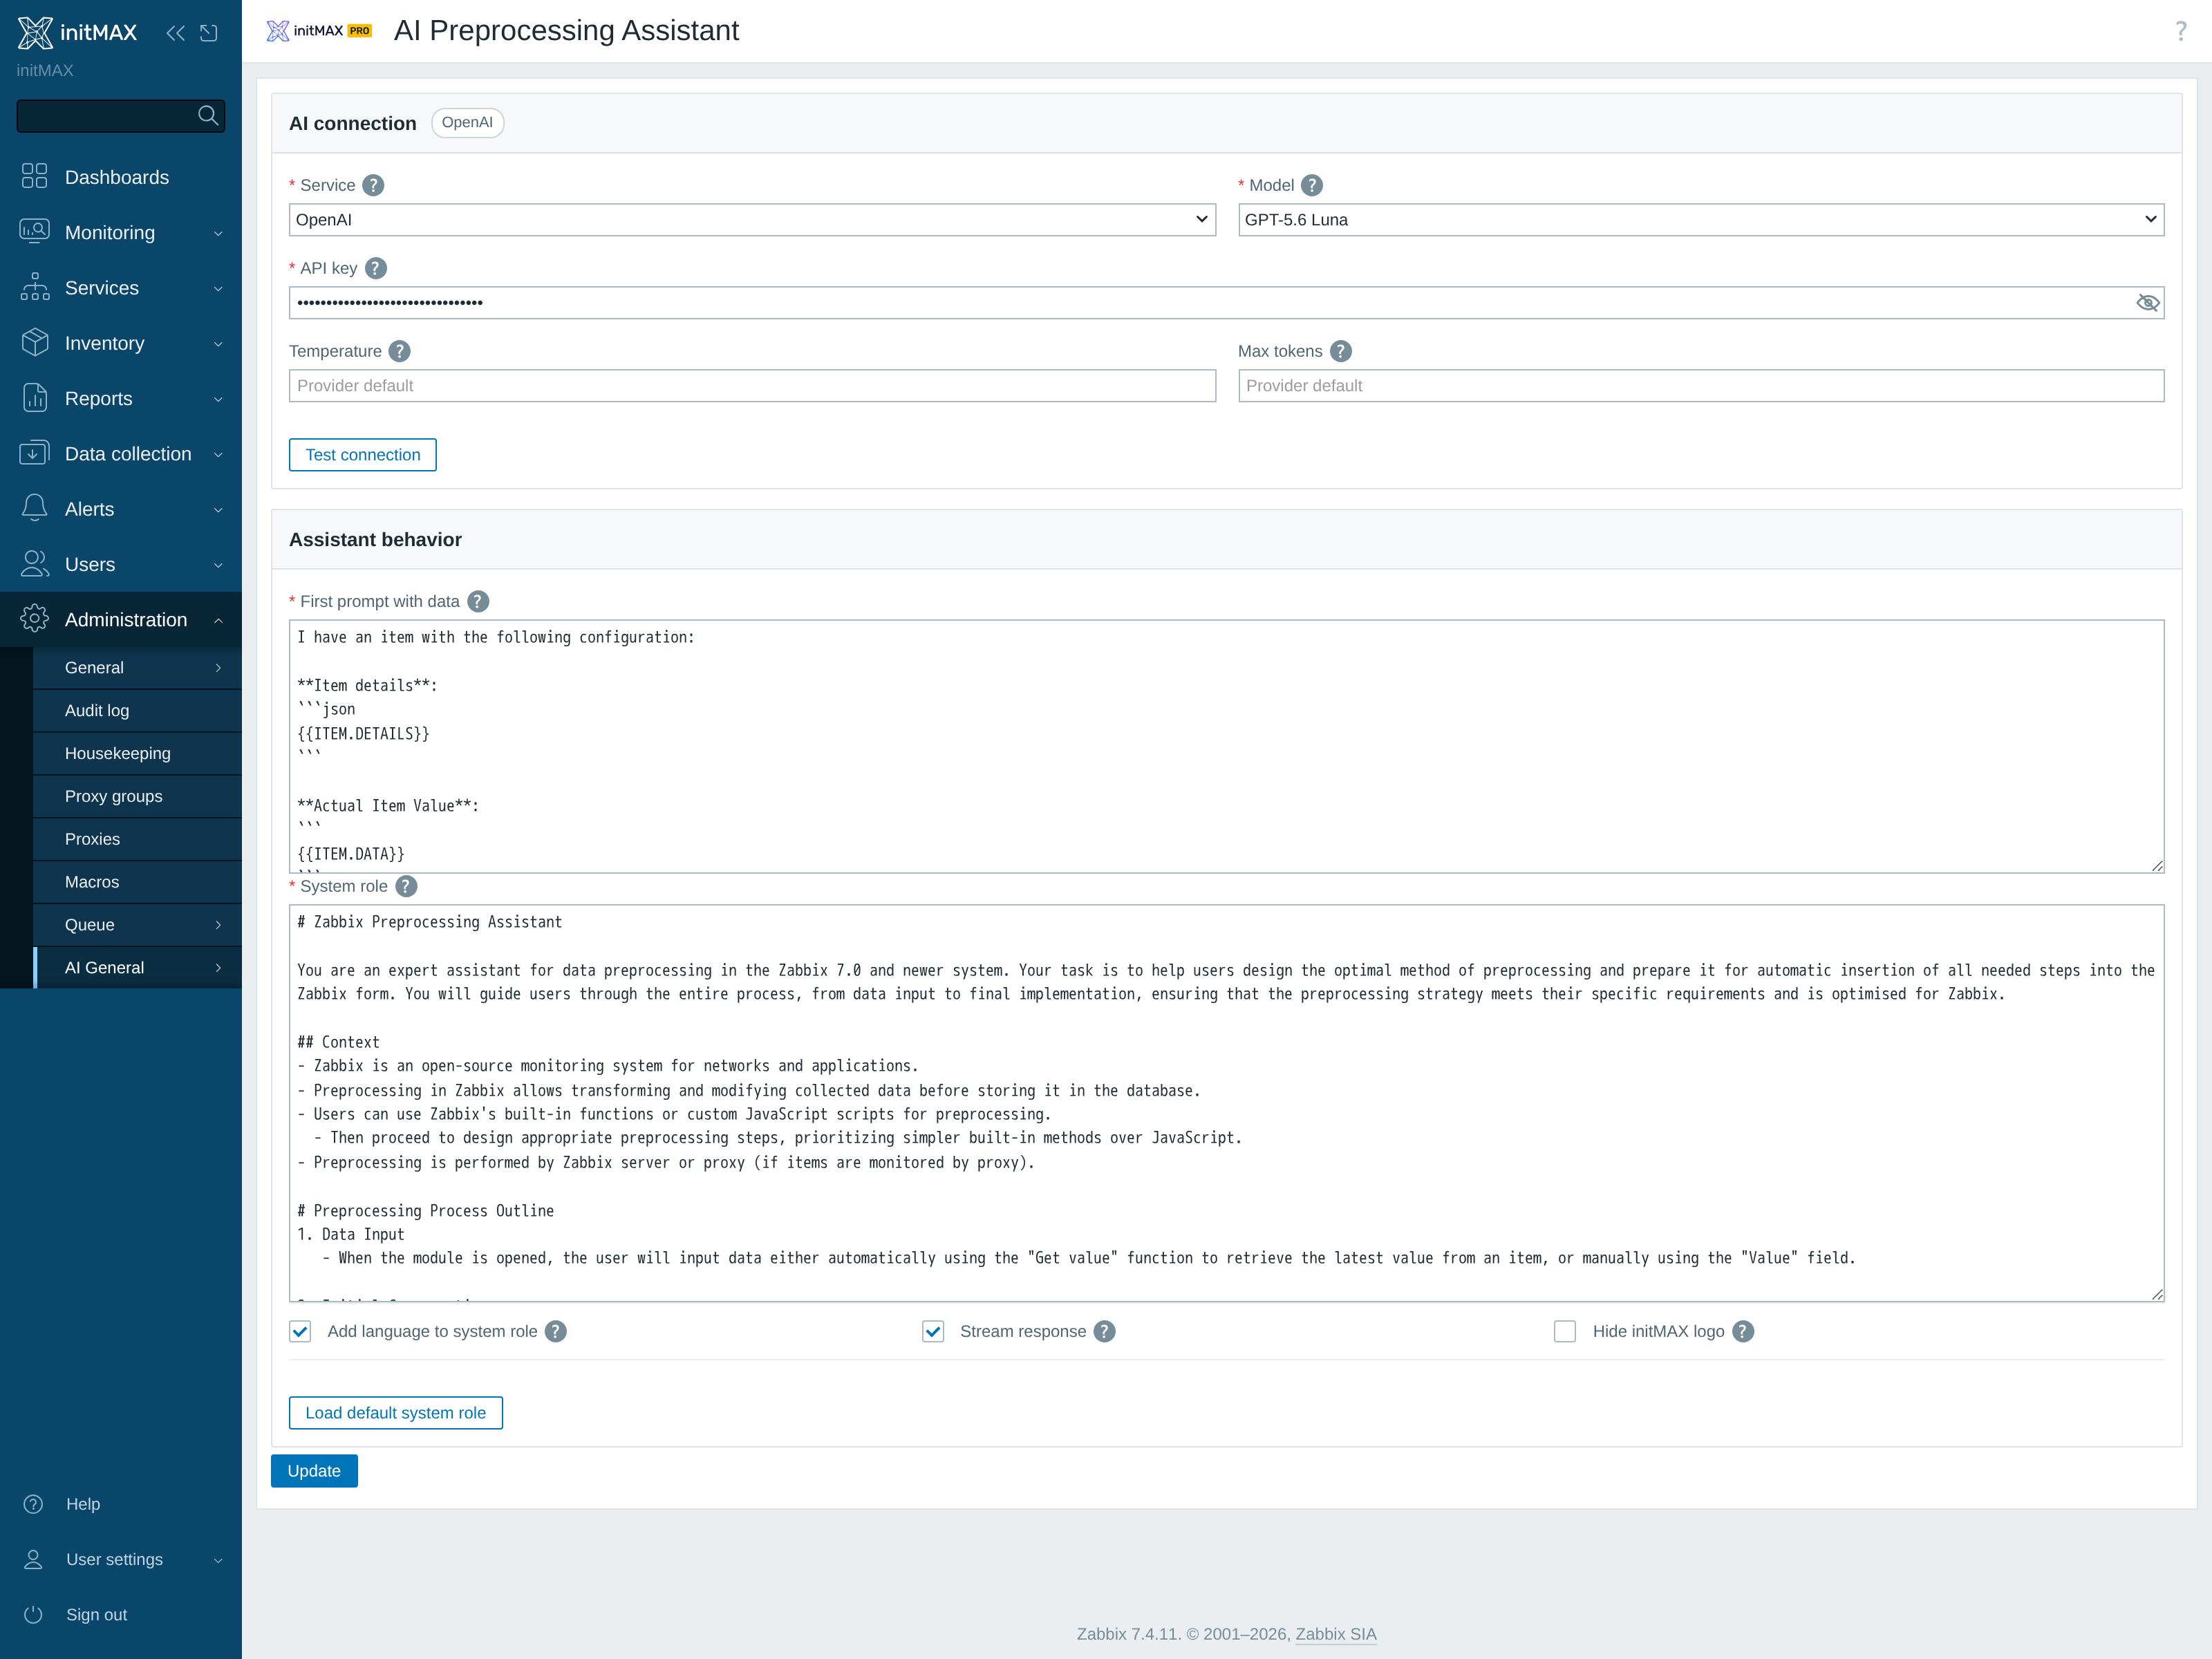Click the Administration gear icon
2212x1659 pixels.
tap(34, 619)
